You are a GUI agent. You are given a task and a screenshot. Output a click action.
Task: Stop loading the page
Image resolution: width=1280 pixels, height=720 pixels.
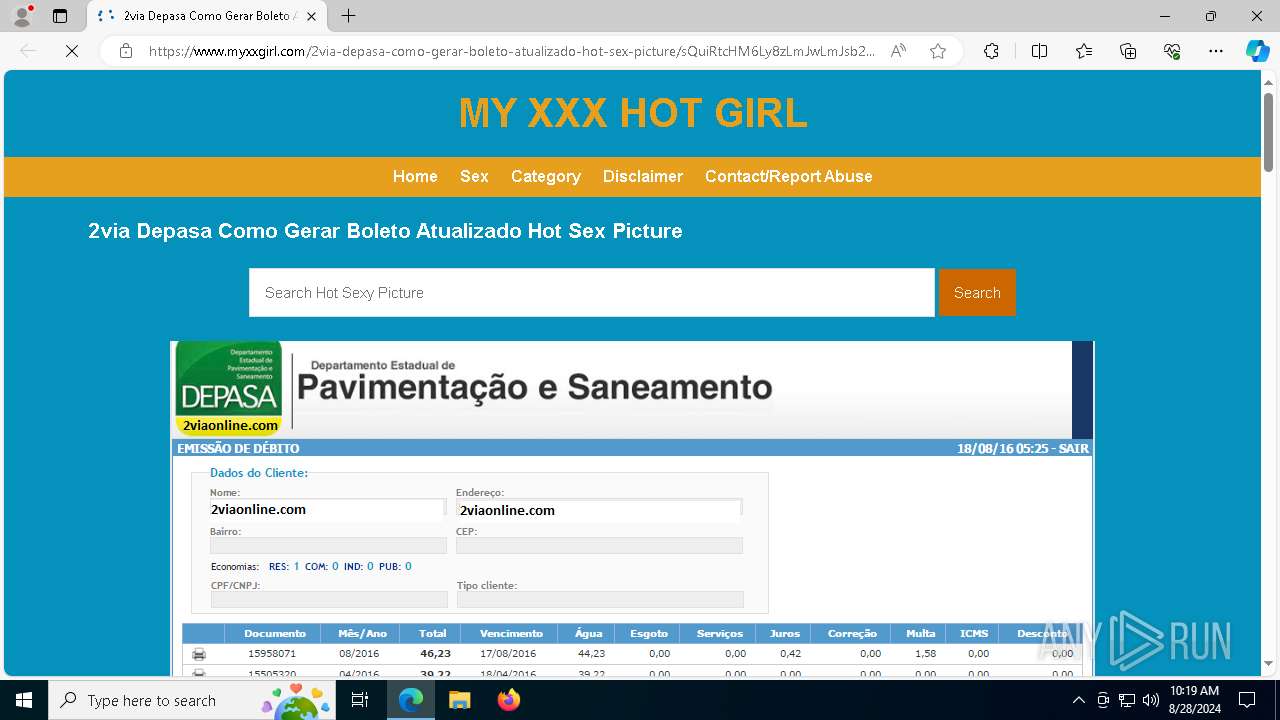72,51
